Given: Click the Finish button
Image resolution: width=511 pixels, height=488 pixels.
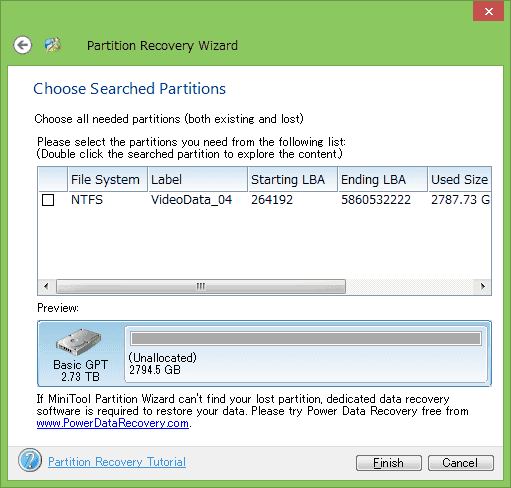Looking at the screenshot, I should (389, 463).
